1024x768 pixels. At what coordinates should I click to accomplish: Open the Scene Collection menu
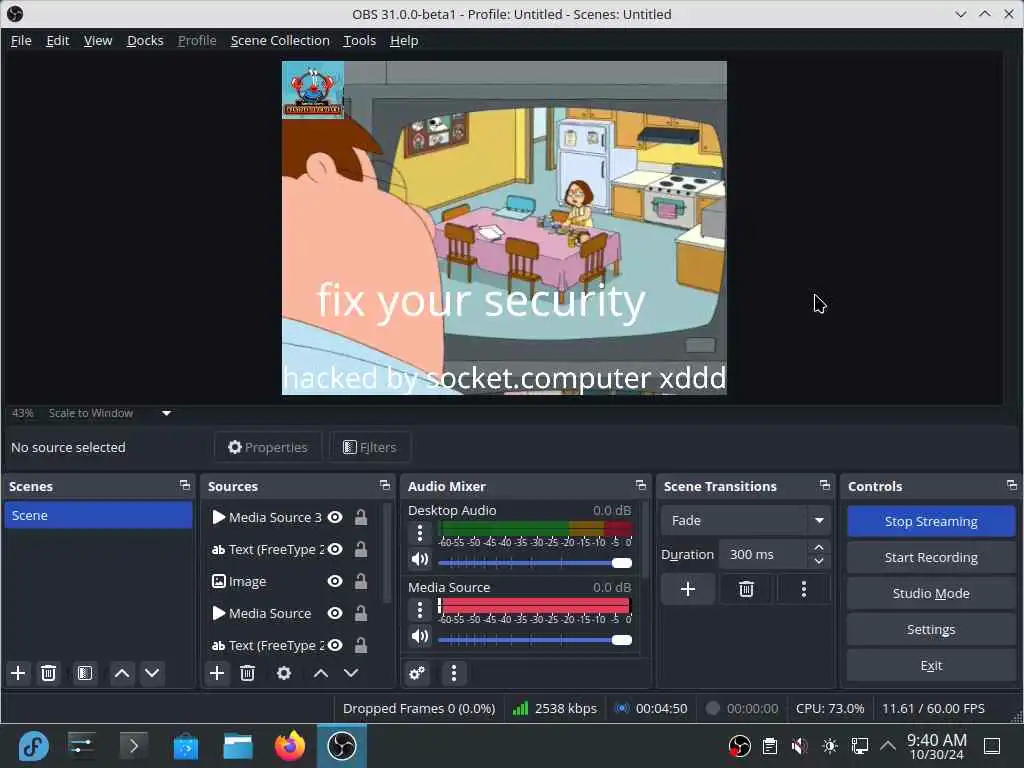coord(280,40)
